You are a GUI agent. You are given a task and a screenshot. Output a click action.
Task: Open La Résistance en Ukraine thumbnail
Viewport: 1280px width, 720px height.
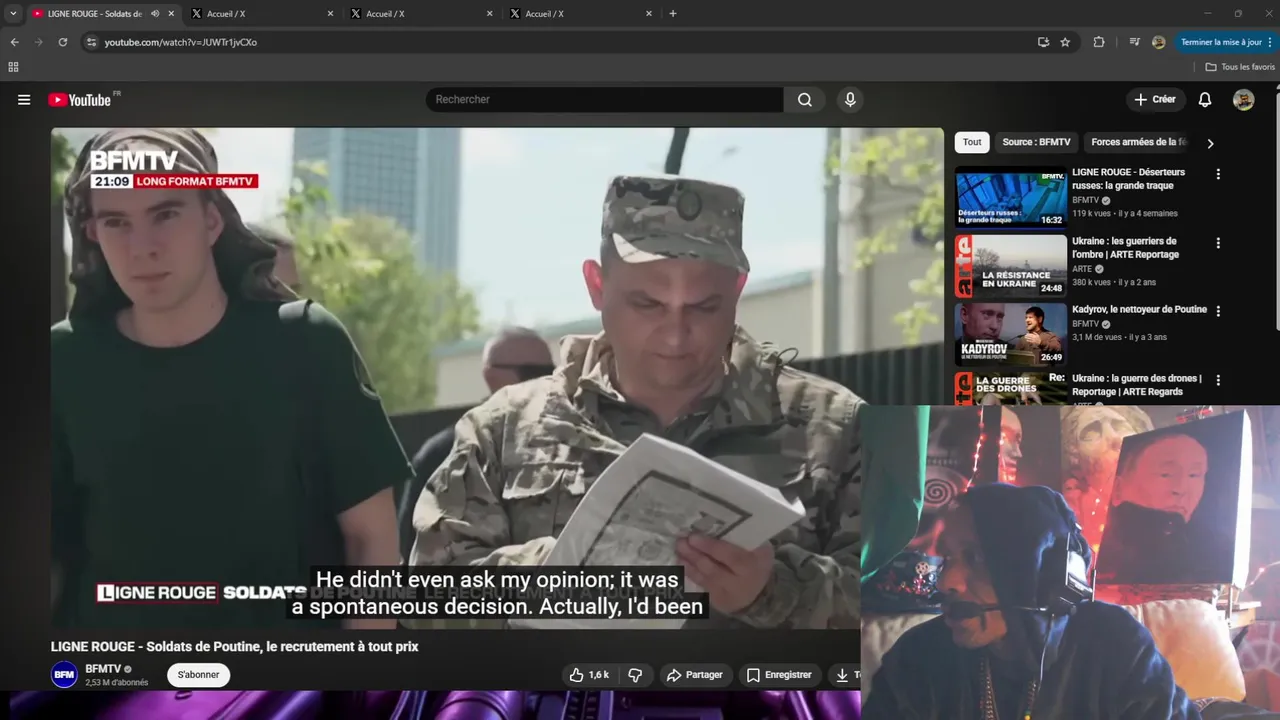pyautogui.click(x=1011, y=266)
